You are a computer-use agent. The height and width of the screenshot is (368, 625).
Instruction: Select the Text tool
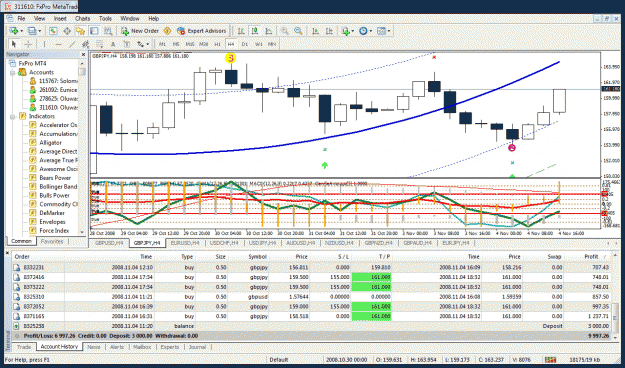(x=113, y=44)
